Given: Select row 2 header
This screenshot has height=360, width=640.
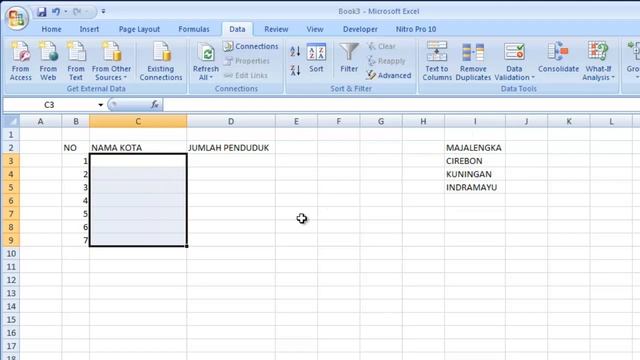Looking at the screenshot, I should [x=11, y=148].
